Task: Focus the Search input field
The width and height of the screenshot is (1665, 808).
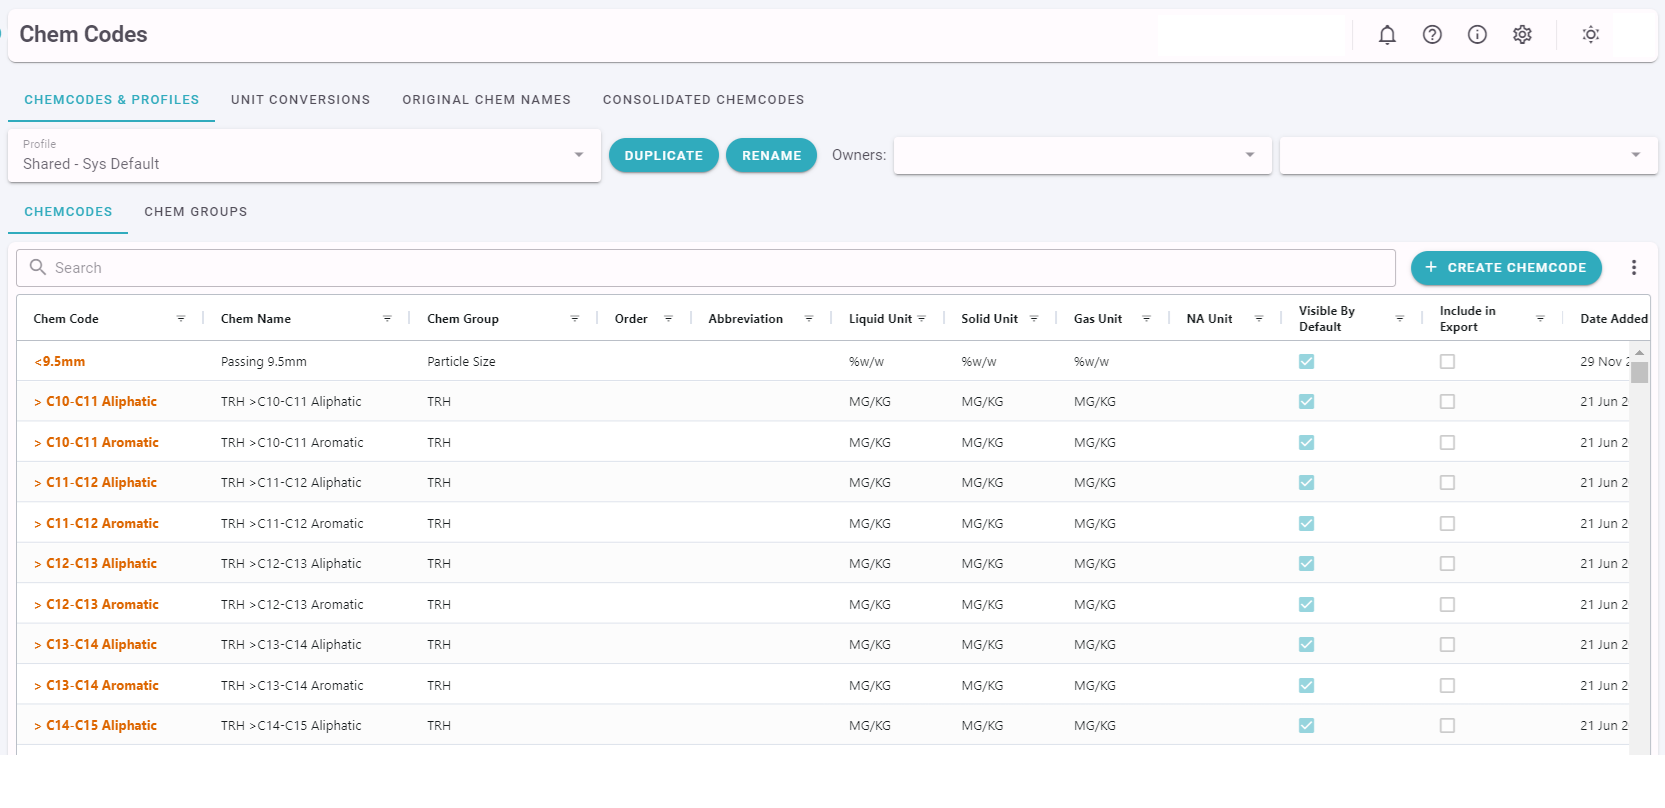Action: click(x=706, y=267)
